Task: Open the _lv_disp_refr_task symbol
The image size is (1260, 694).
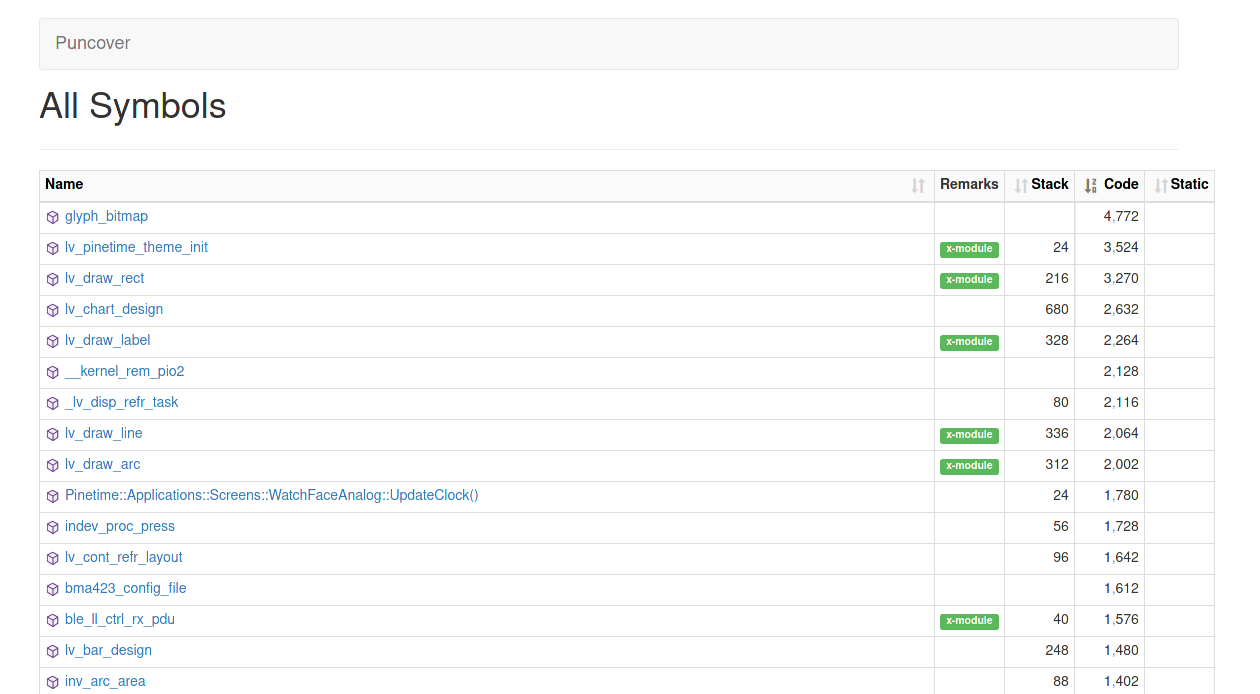Action: pos(121,402)
